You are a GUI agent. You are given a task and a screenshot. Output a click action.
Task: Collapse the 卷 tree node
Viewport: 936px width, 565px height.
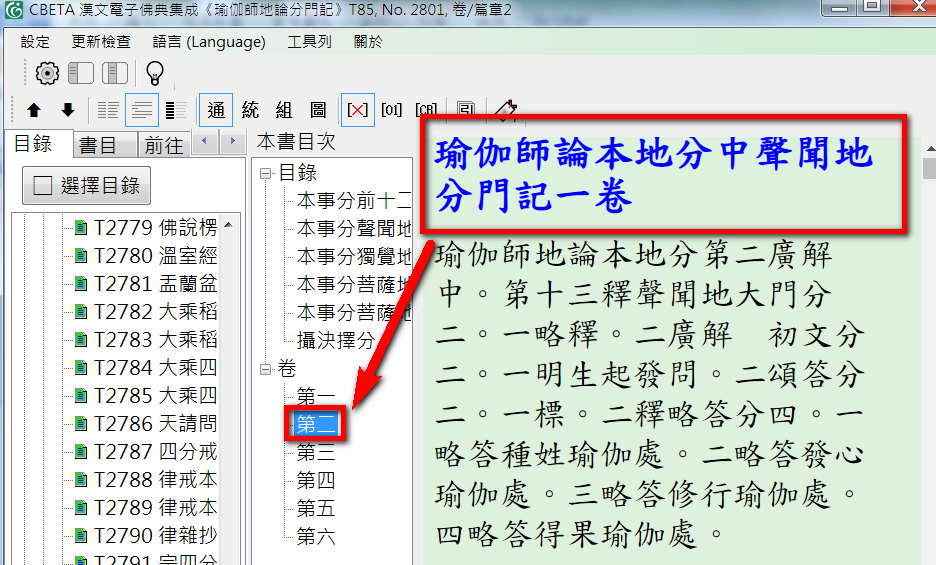pyautogui.click(x=266, y=369)
